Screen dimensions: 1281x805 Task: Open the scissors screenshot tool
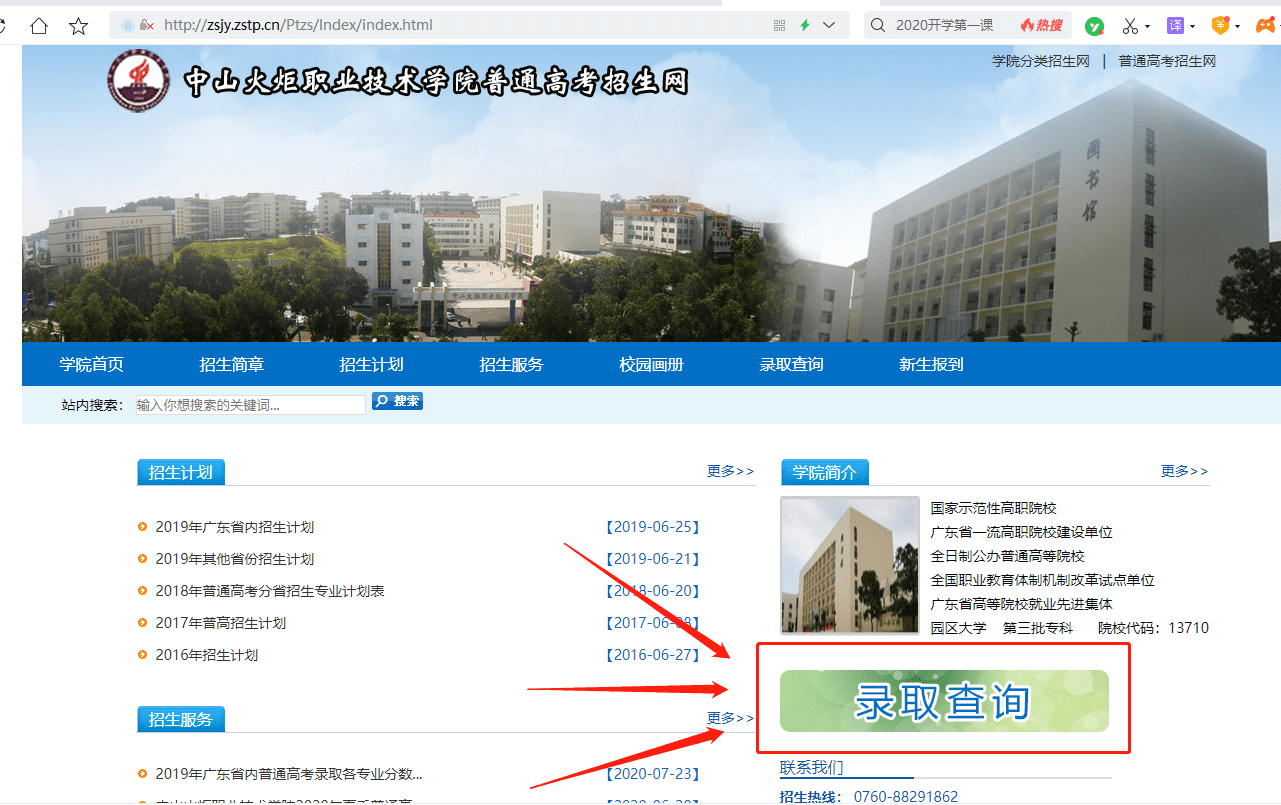1131,26
